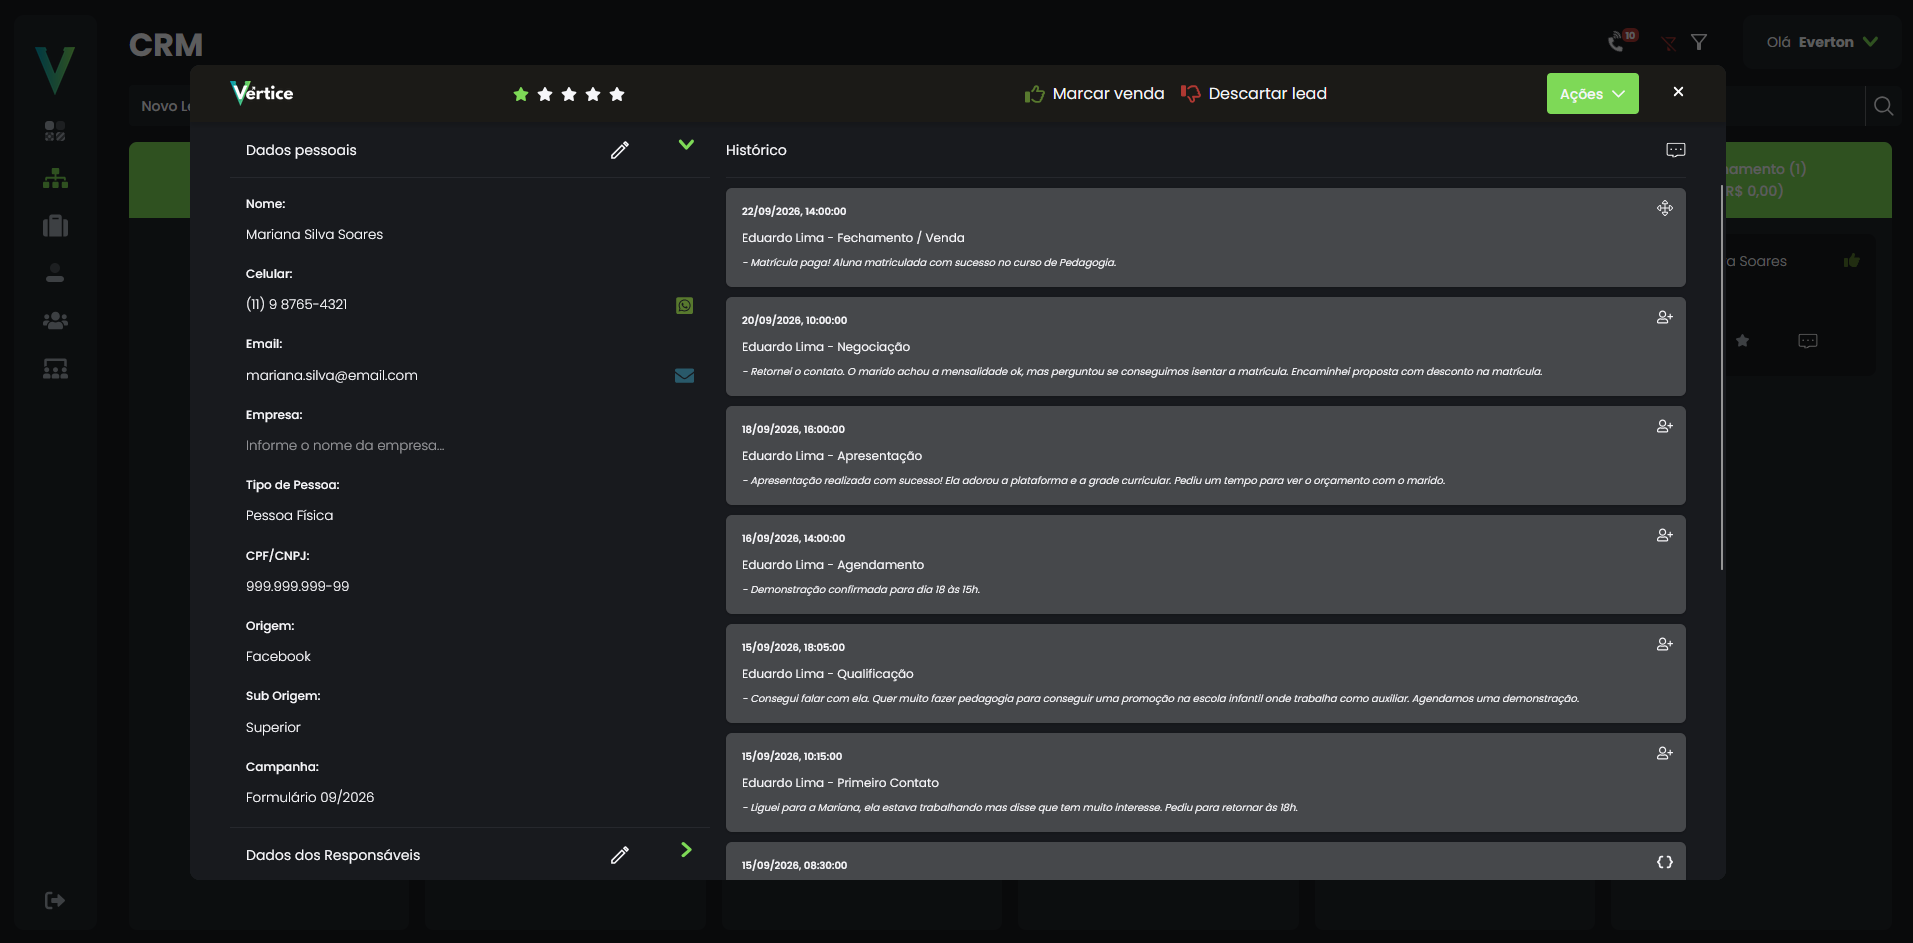Click the Primeiro Contato history entry title
The image size is (1913, 943).
[840, 783]
